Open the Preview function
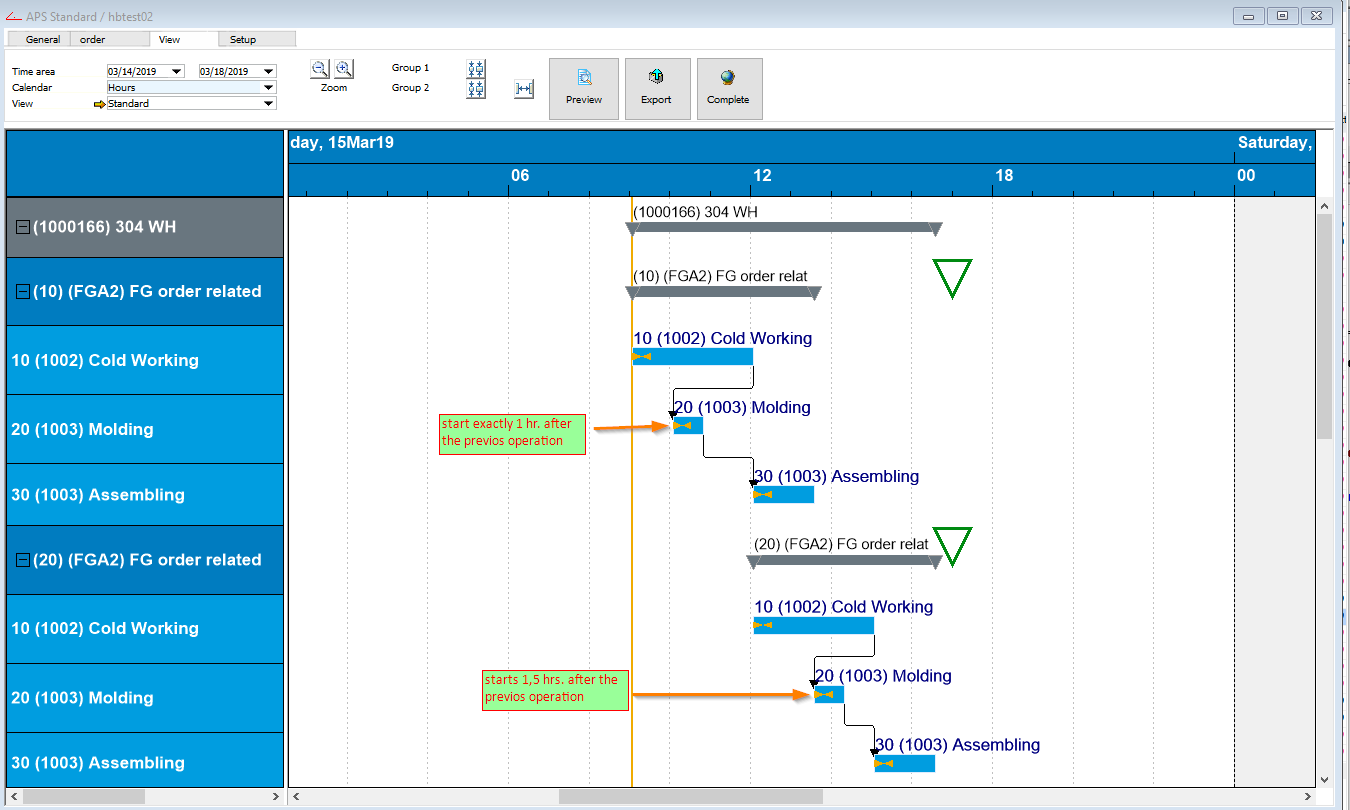 (x=583, y=88)
